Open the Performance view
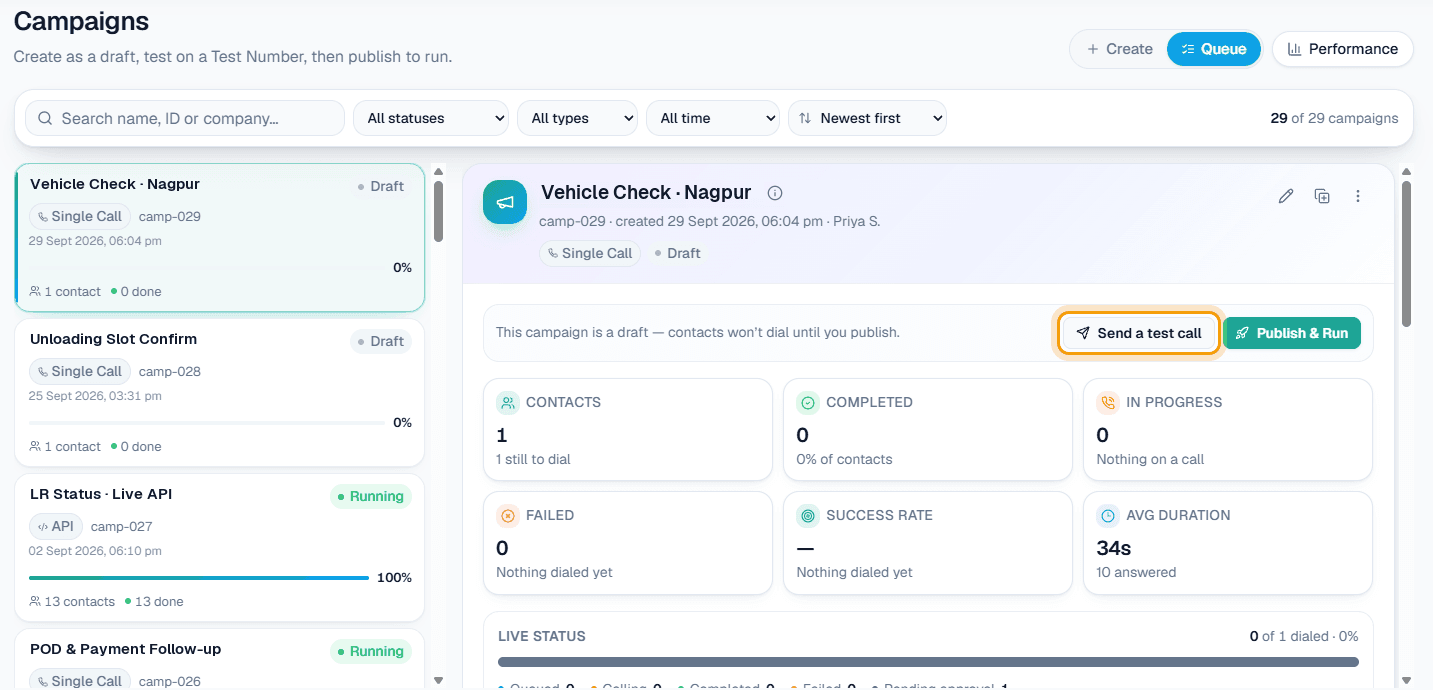 [x=1342, y=49]
